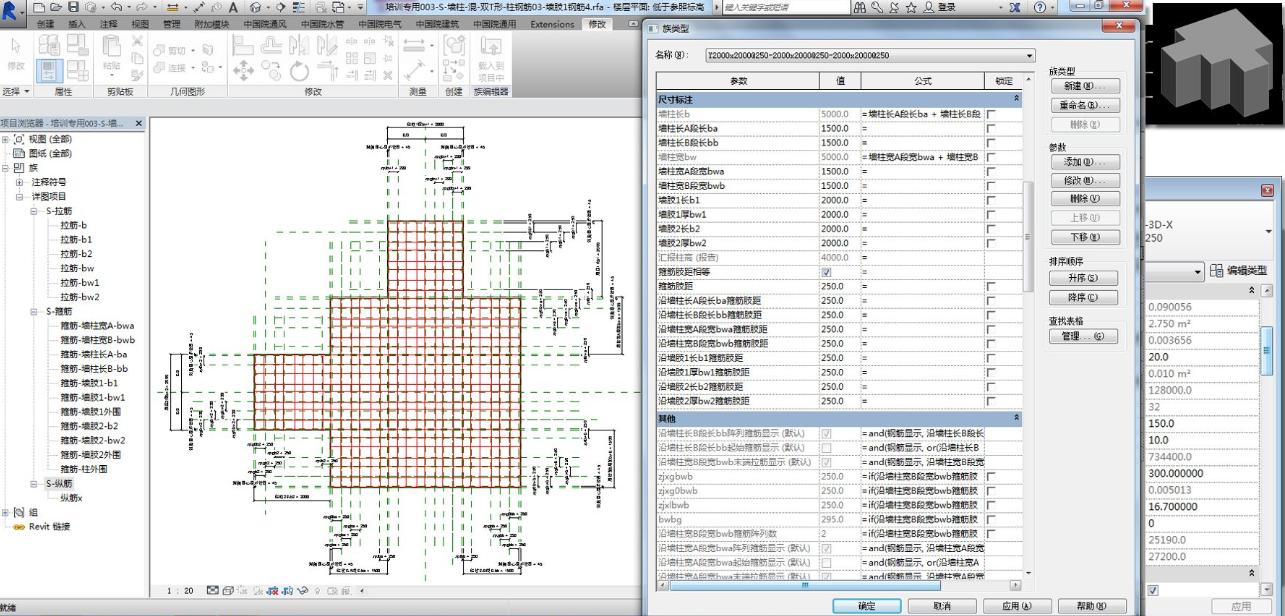This screenshot has height=616, width=1285.
Task: Click the help question mark icon in title bar
Action: tap(1041, 7)
